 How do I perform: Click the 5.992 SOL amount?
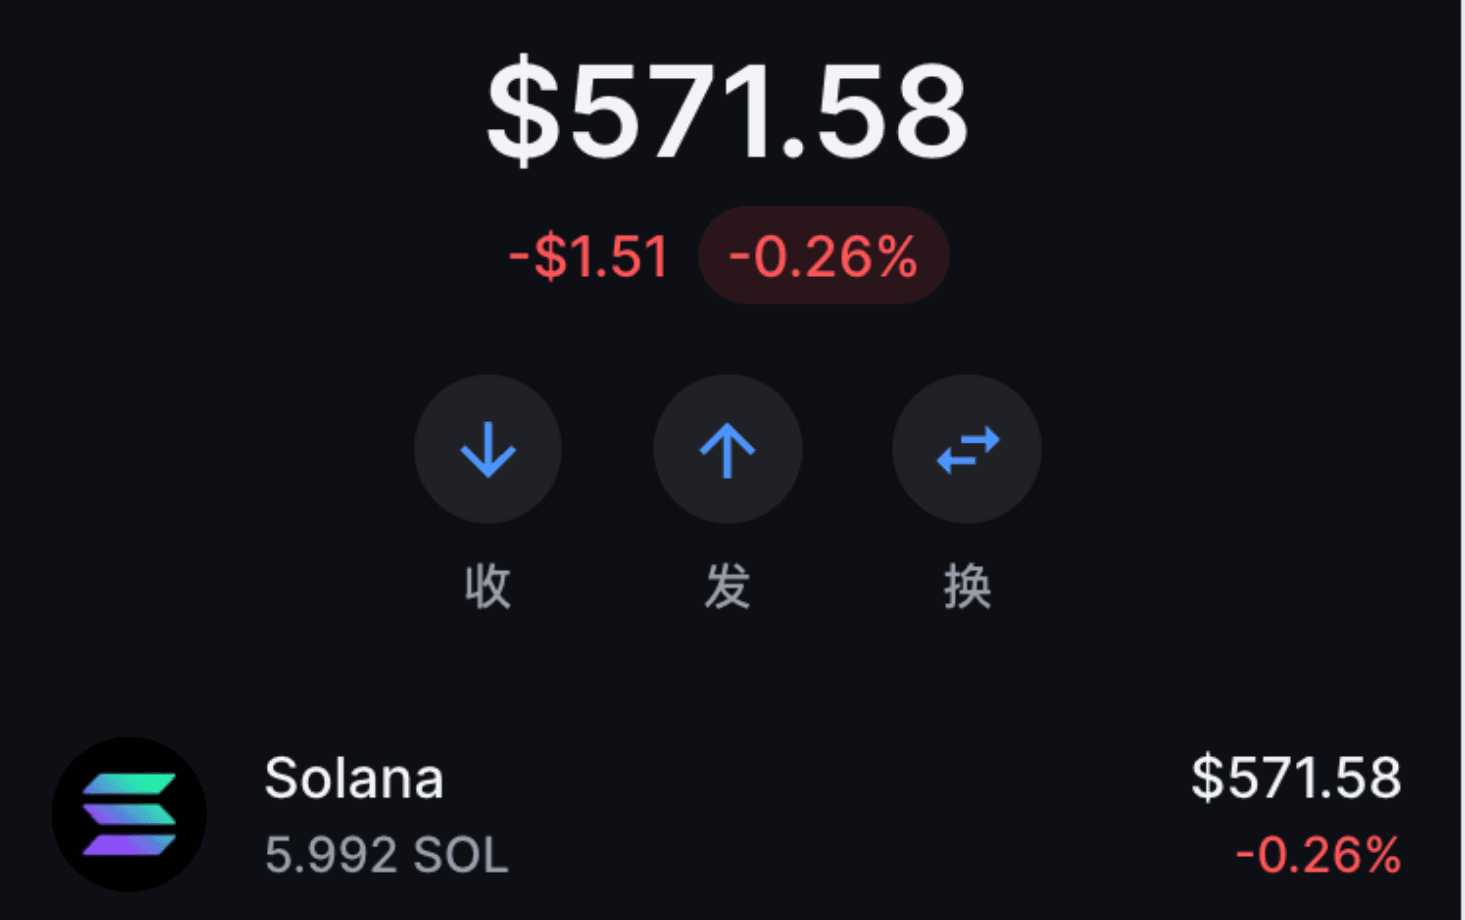(386, 855)
